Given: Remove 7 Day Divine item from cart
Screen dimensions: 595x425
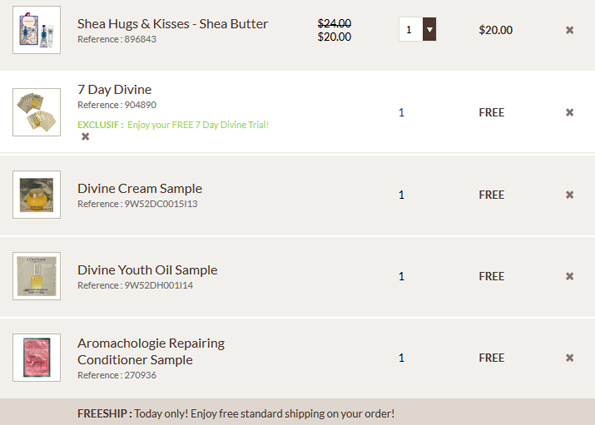Looking at the screenshot, I should [569, 112].
